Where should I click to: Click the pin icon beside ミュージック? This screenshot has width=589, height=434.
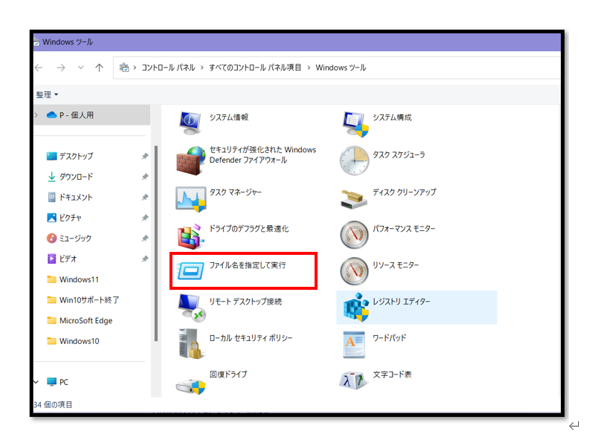click(145, 238)
